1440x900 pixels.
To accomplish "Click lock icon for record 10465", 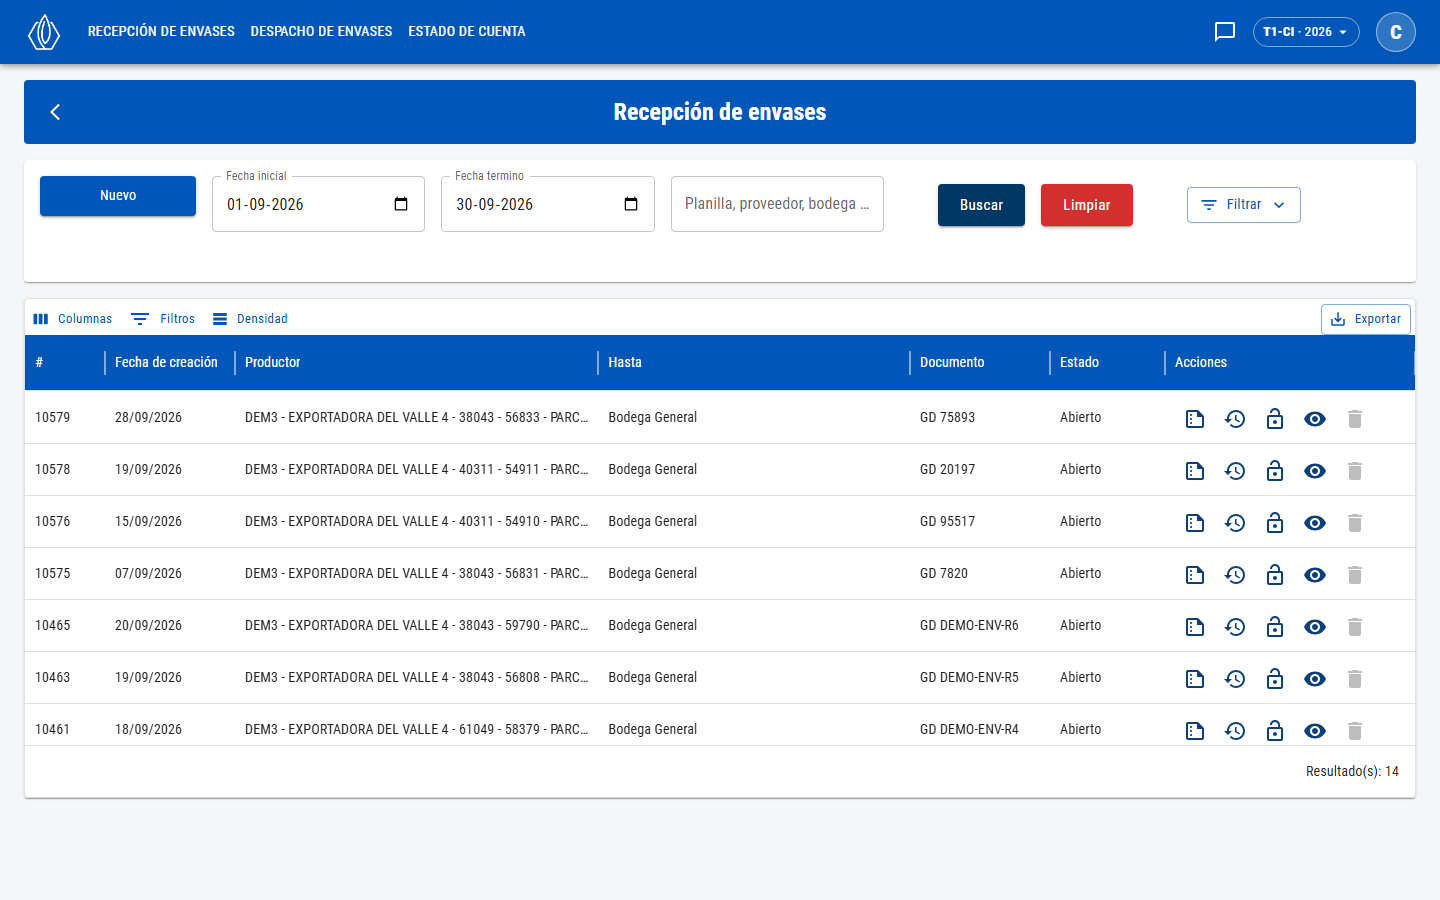I will 1275,627.
